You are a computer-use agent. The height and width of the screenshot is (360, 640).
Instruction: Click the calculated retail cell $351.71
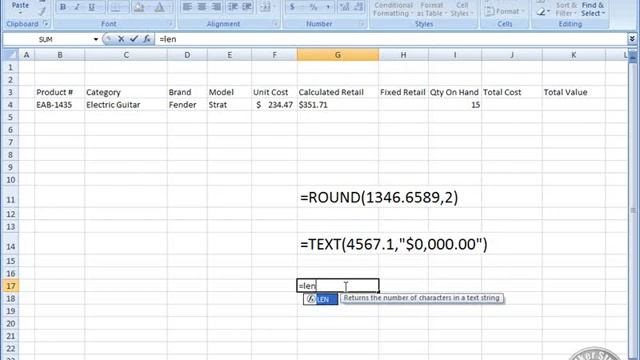[338, 105]
